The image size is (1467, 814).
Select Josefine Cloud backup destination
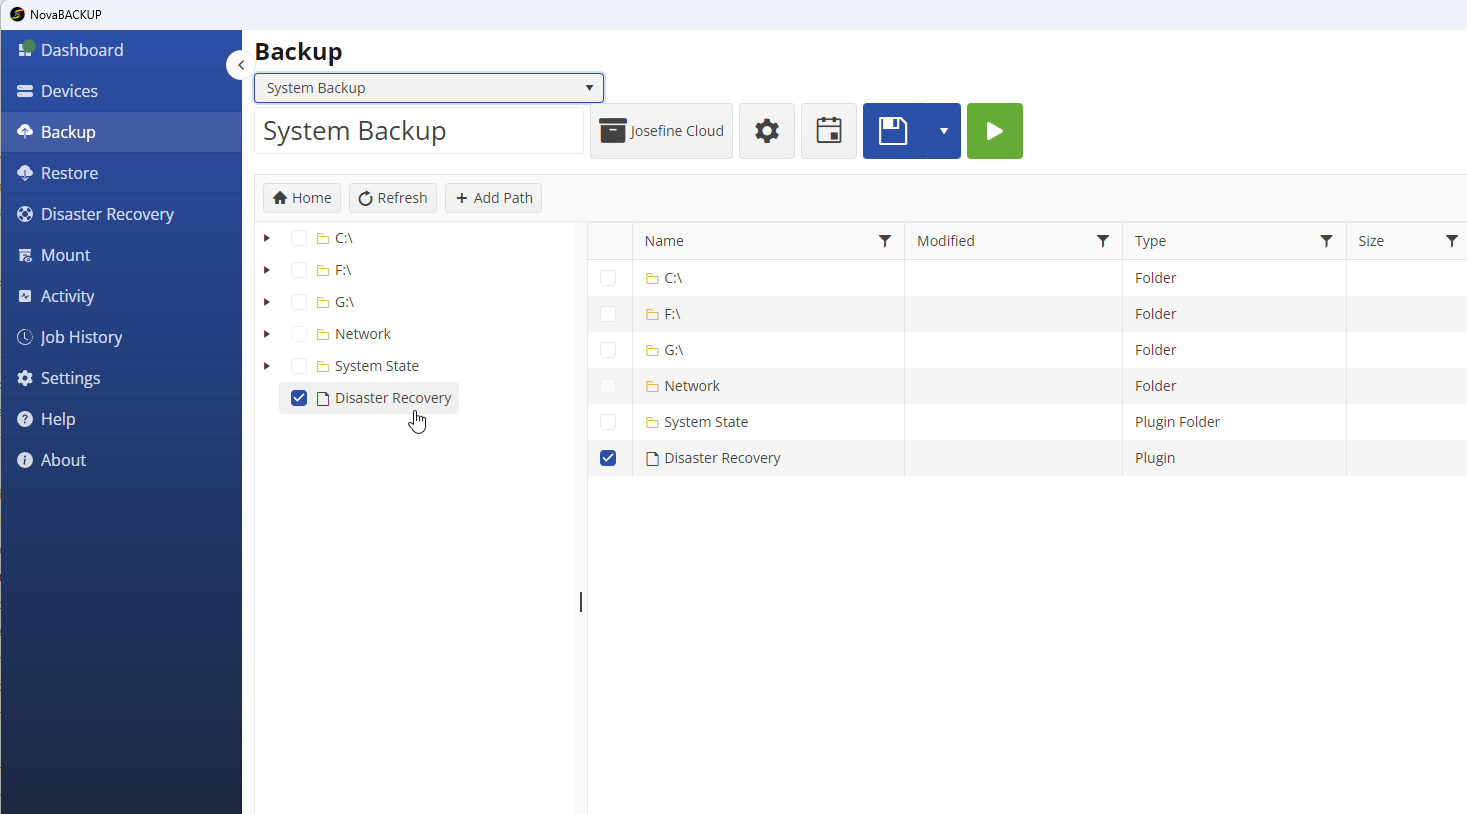coord(661,131)
